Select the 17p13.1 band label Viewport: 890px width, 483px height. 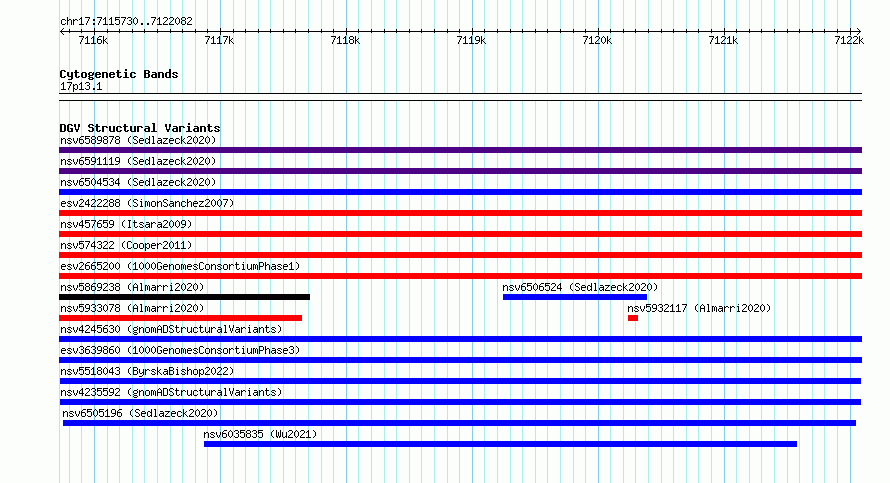click(x=81, y=86)
